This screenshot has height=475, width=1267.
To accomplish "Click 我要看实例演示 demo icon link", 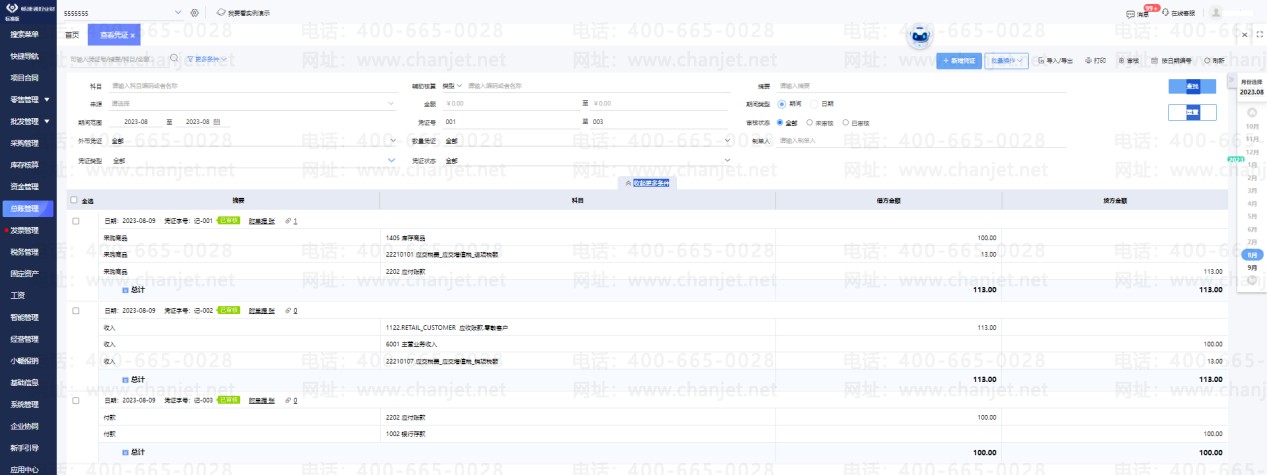I will pos(221,13).
